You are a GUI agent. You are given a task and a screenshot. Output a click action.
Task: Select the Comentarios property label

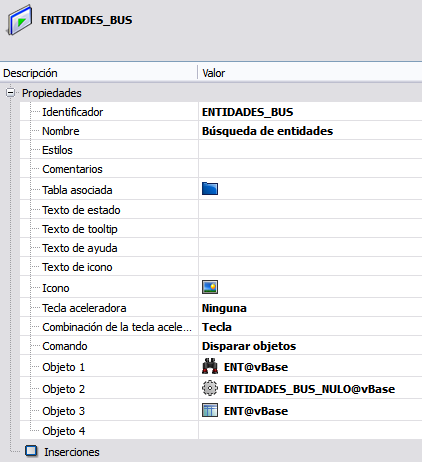(72, 169)
